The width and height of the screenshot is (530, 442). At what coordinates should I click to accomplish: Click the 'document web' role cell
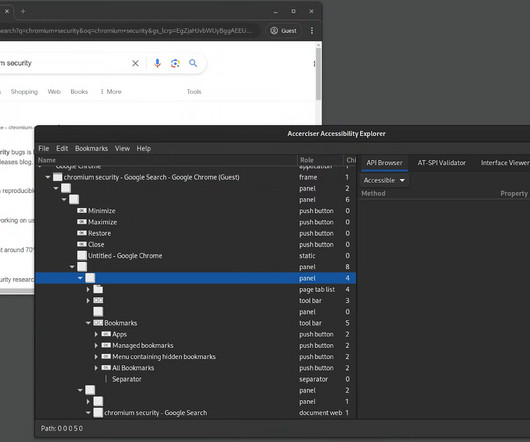pos(320,413)
